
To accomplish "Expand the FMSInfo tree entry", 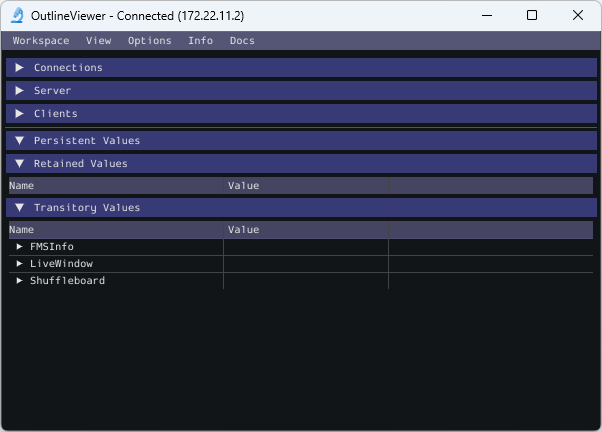I will pyautogui.click(x=20, y=247).
